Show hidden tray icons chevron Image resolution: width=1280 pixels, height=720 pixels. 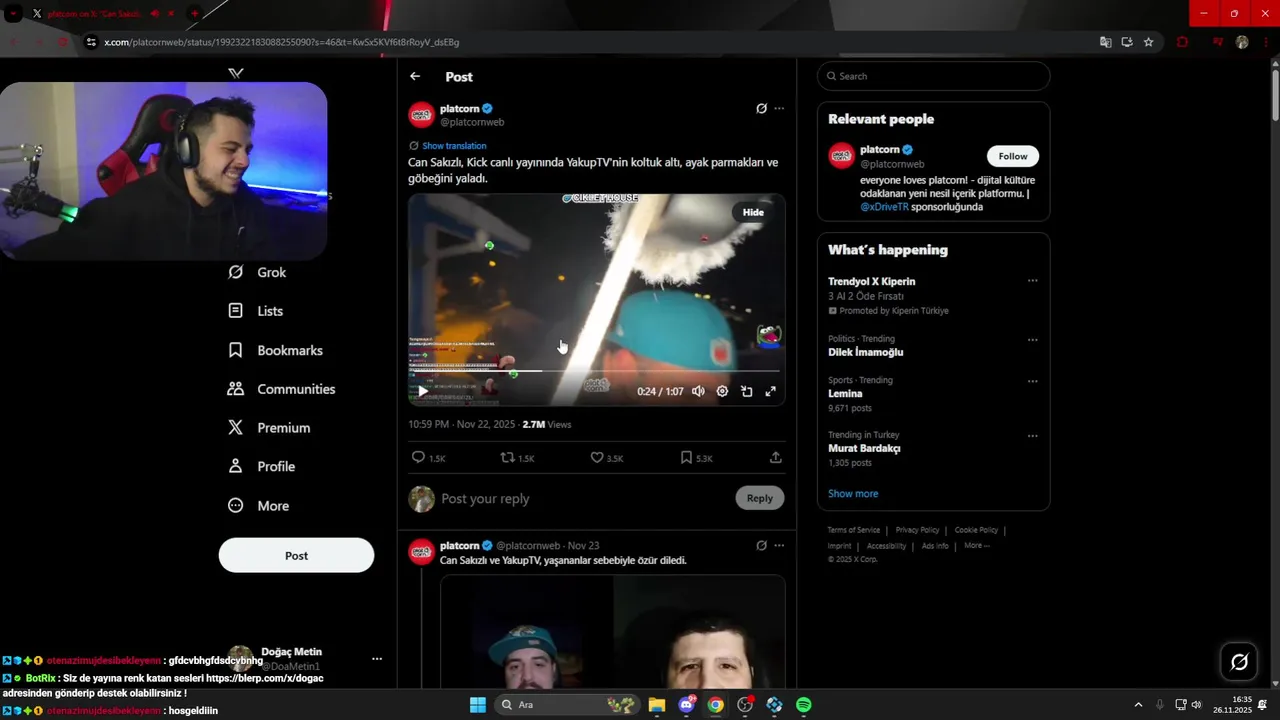click(1138, 705)
